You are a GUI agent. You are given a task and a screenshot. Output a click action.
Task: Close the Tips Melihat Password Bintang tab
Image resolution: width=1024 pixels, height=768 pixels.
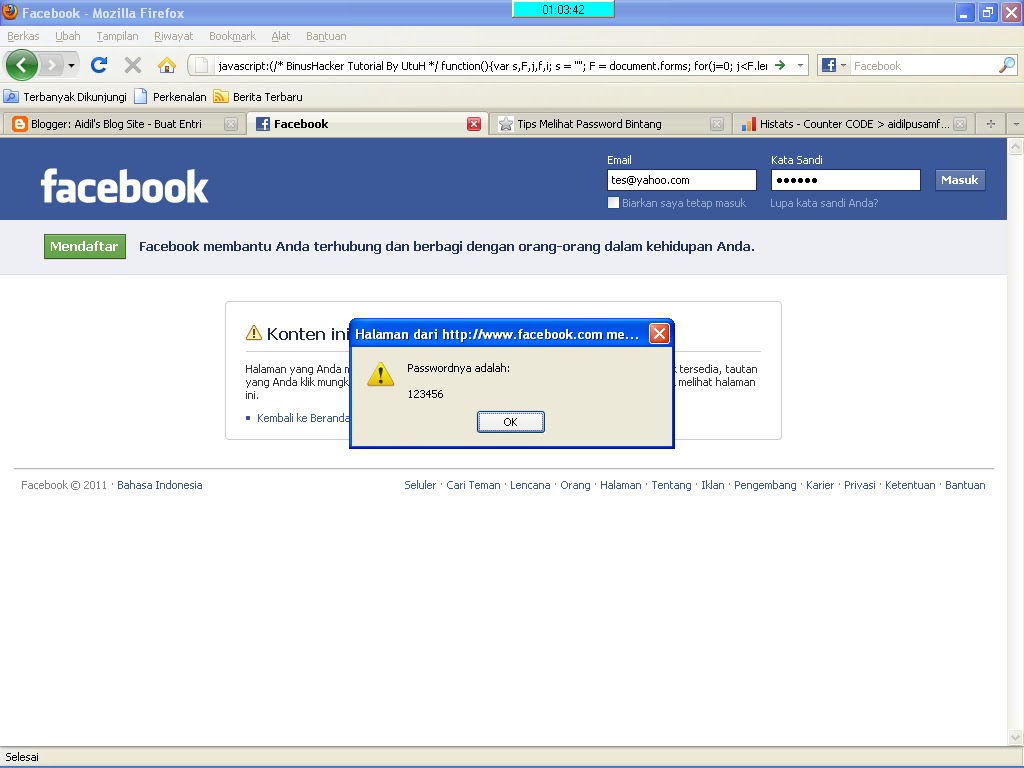coord(716,124)
